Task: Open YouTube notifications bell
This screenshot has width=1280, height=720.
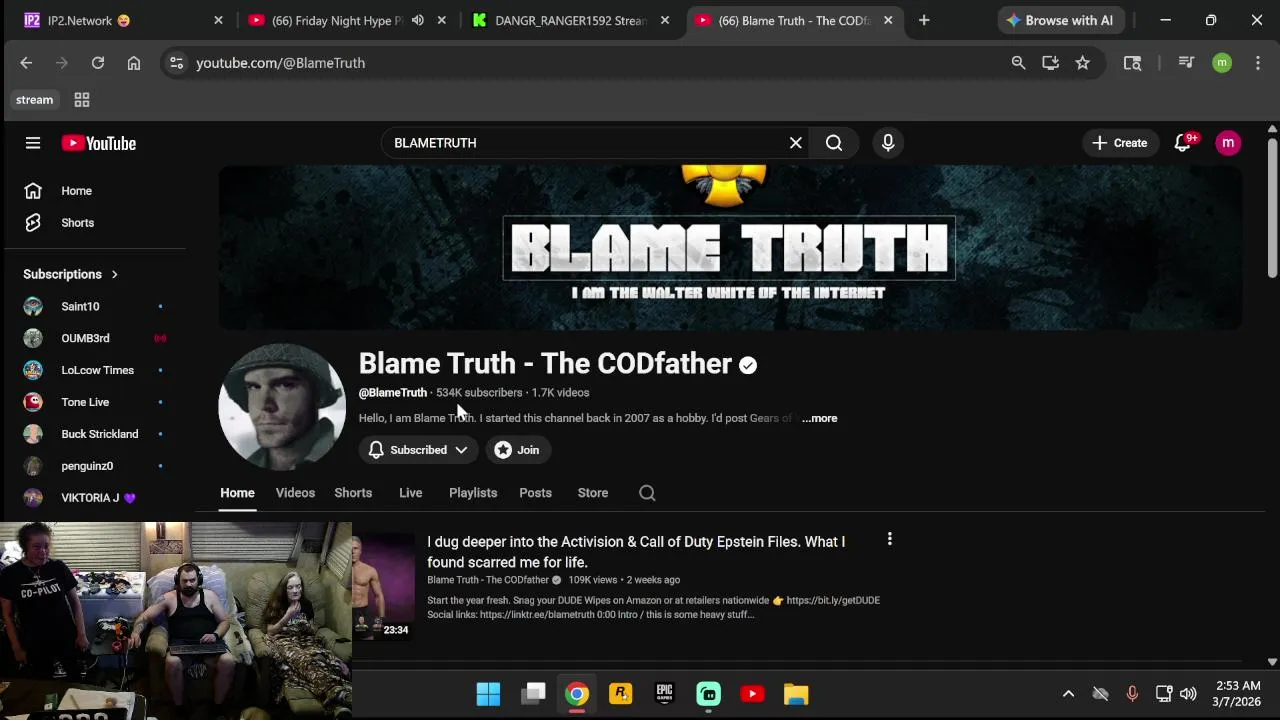Action: tap(1183, 143)
